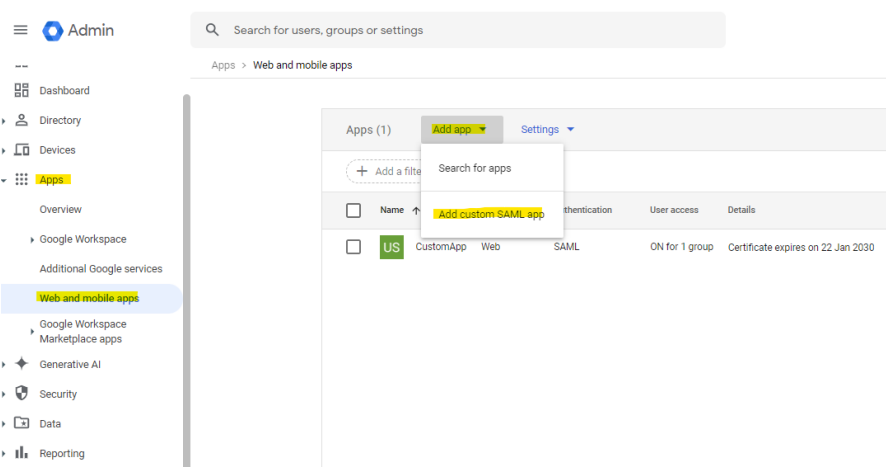
Task: Open Dashboard in the sidebar
Action: point(64,90)
